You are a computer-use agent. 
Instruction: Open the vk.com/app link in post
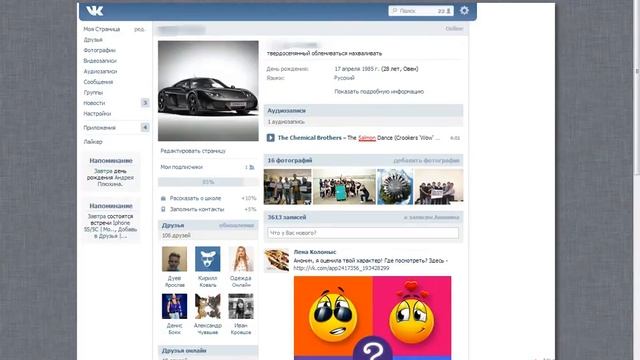coord(341,268)
